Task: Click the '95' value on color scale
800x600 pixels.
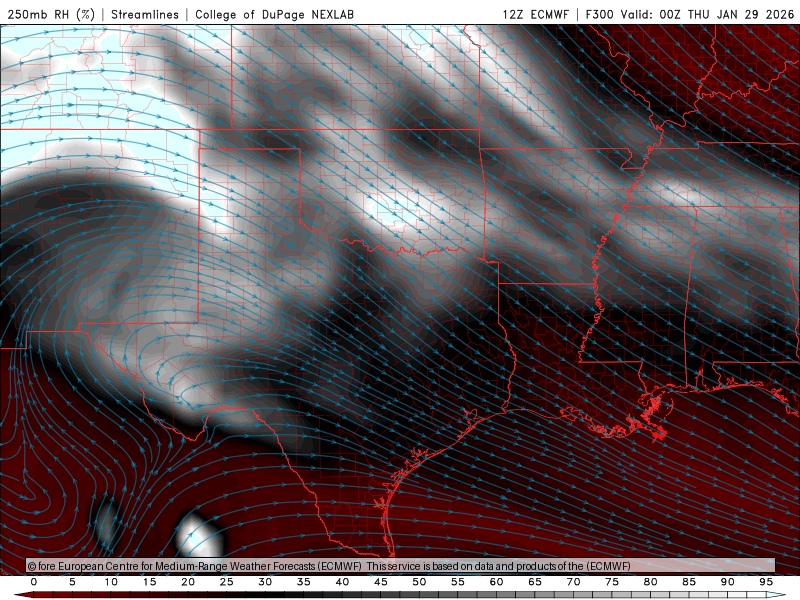Action: pos(766,582)
